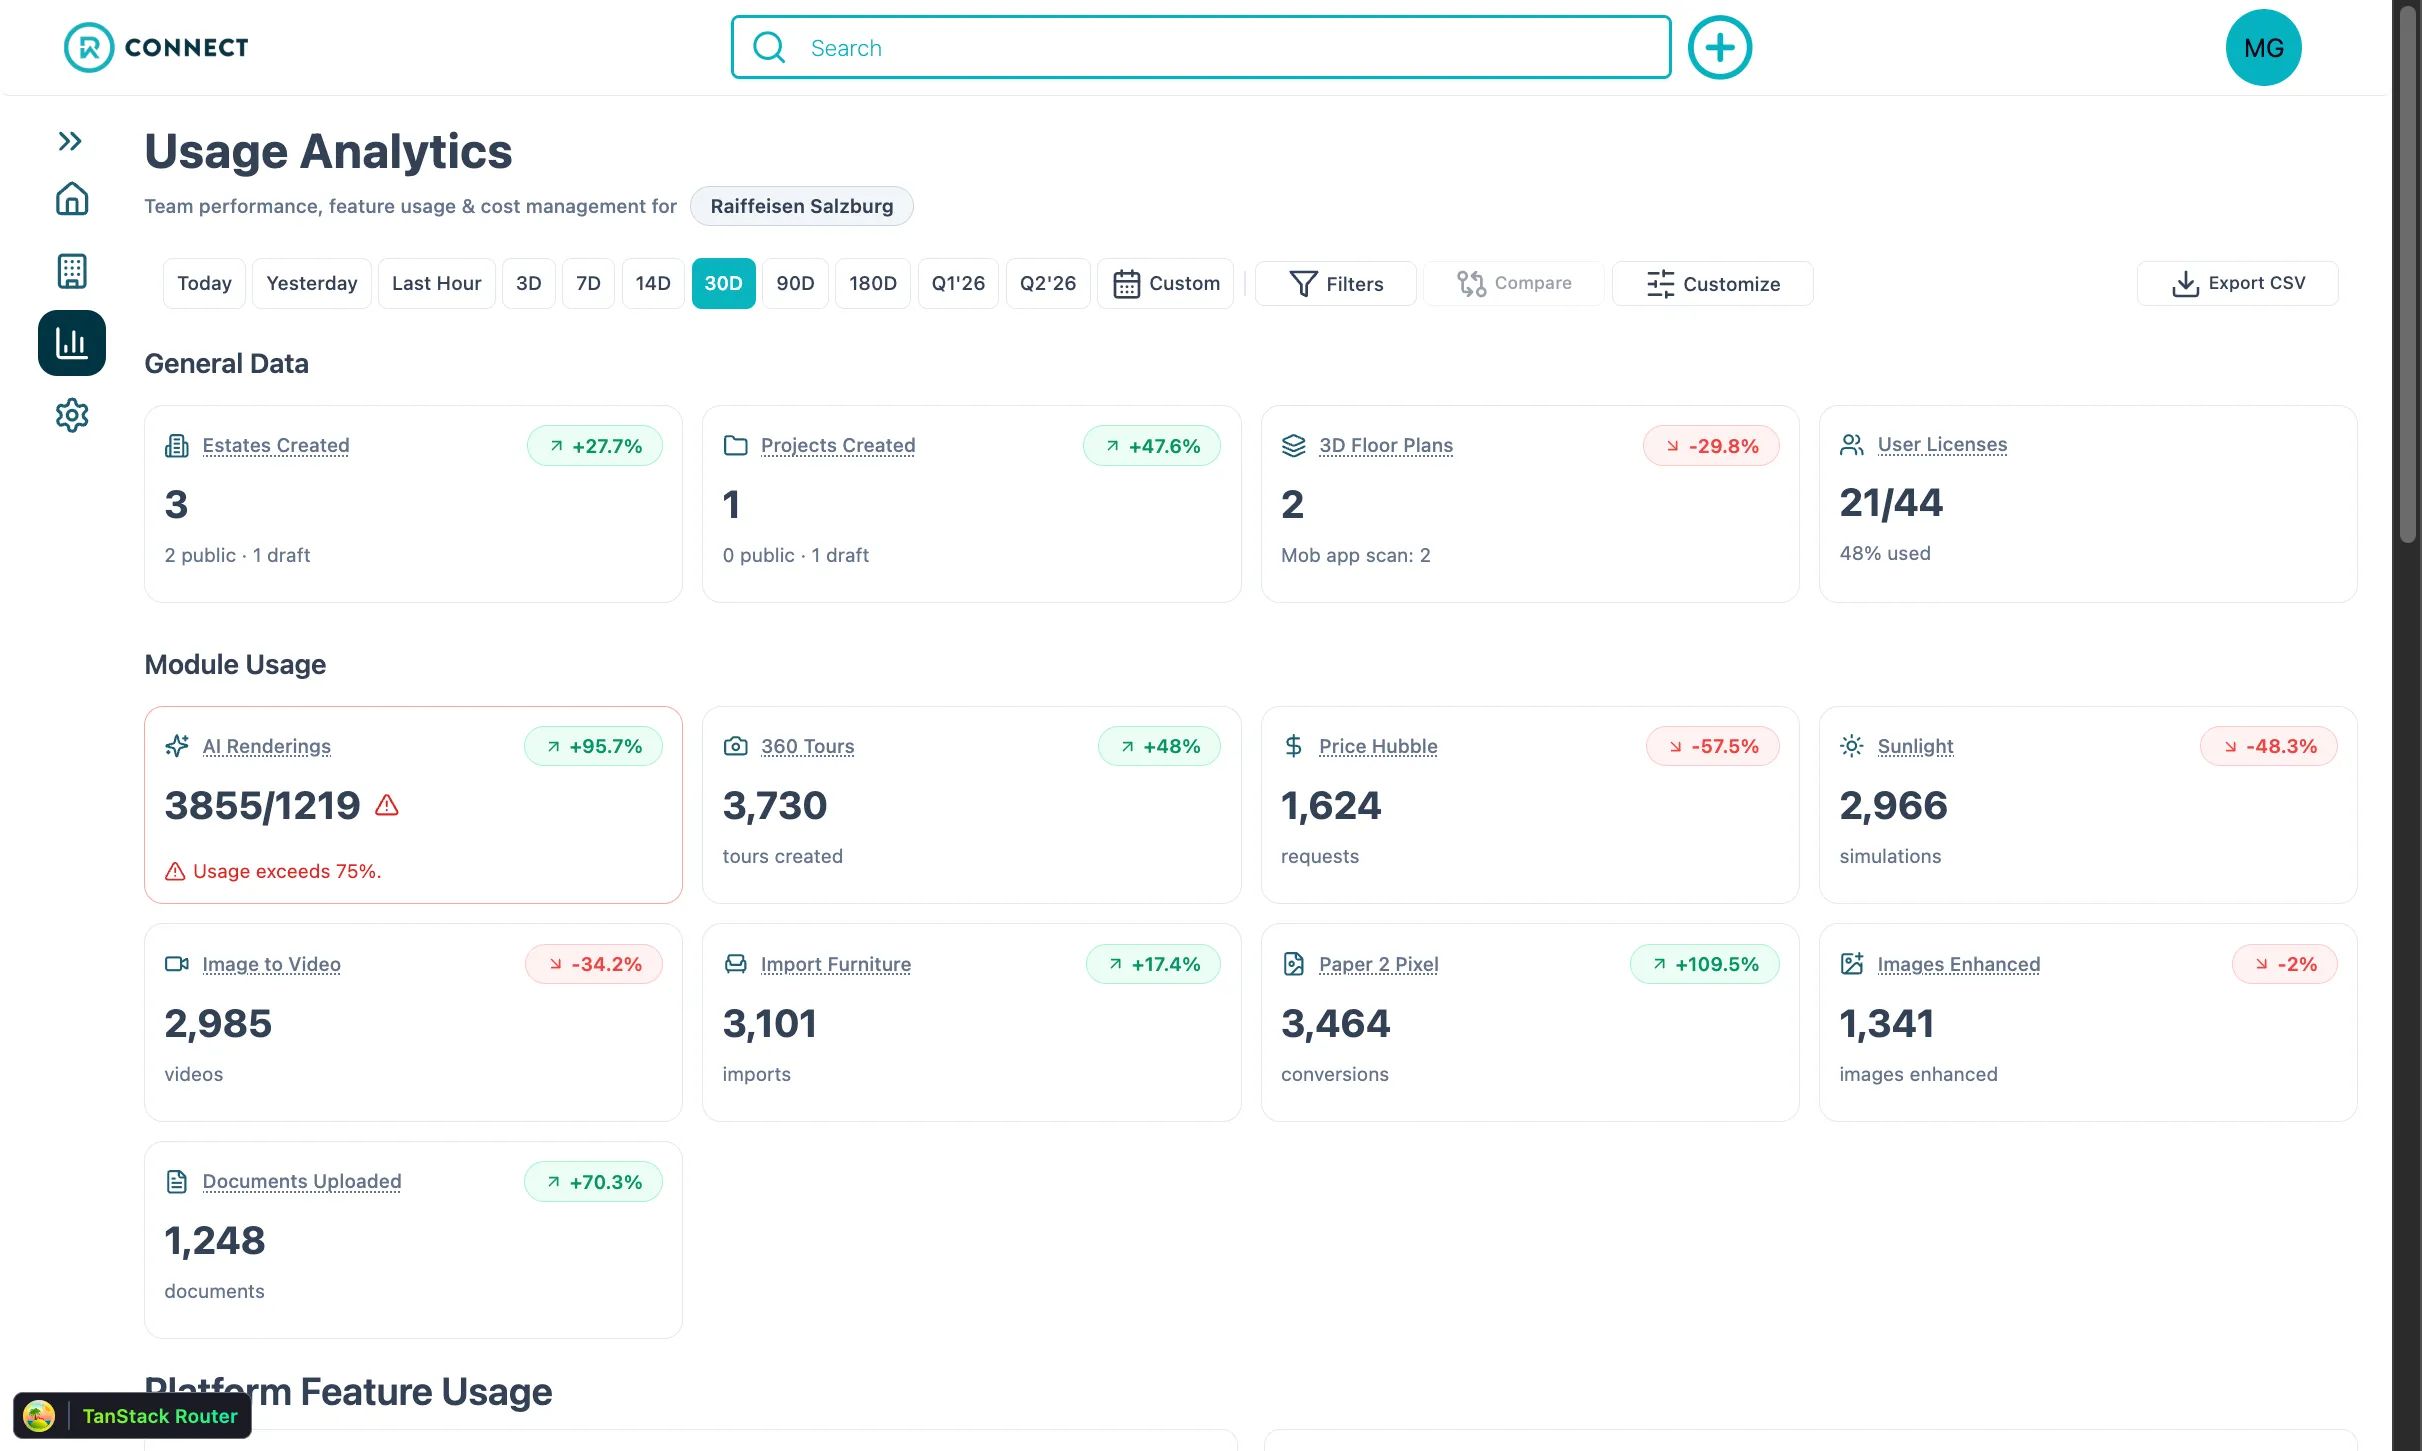The width and height of the screenshot is (2422, 1451).
Task: Open the analytics bar chart sidebar icon
Action: click(x=72, y=343)
